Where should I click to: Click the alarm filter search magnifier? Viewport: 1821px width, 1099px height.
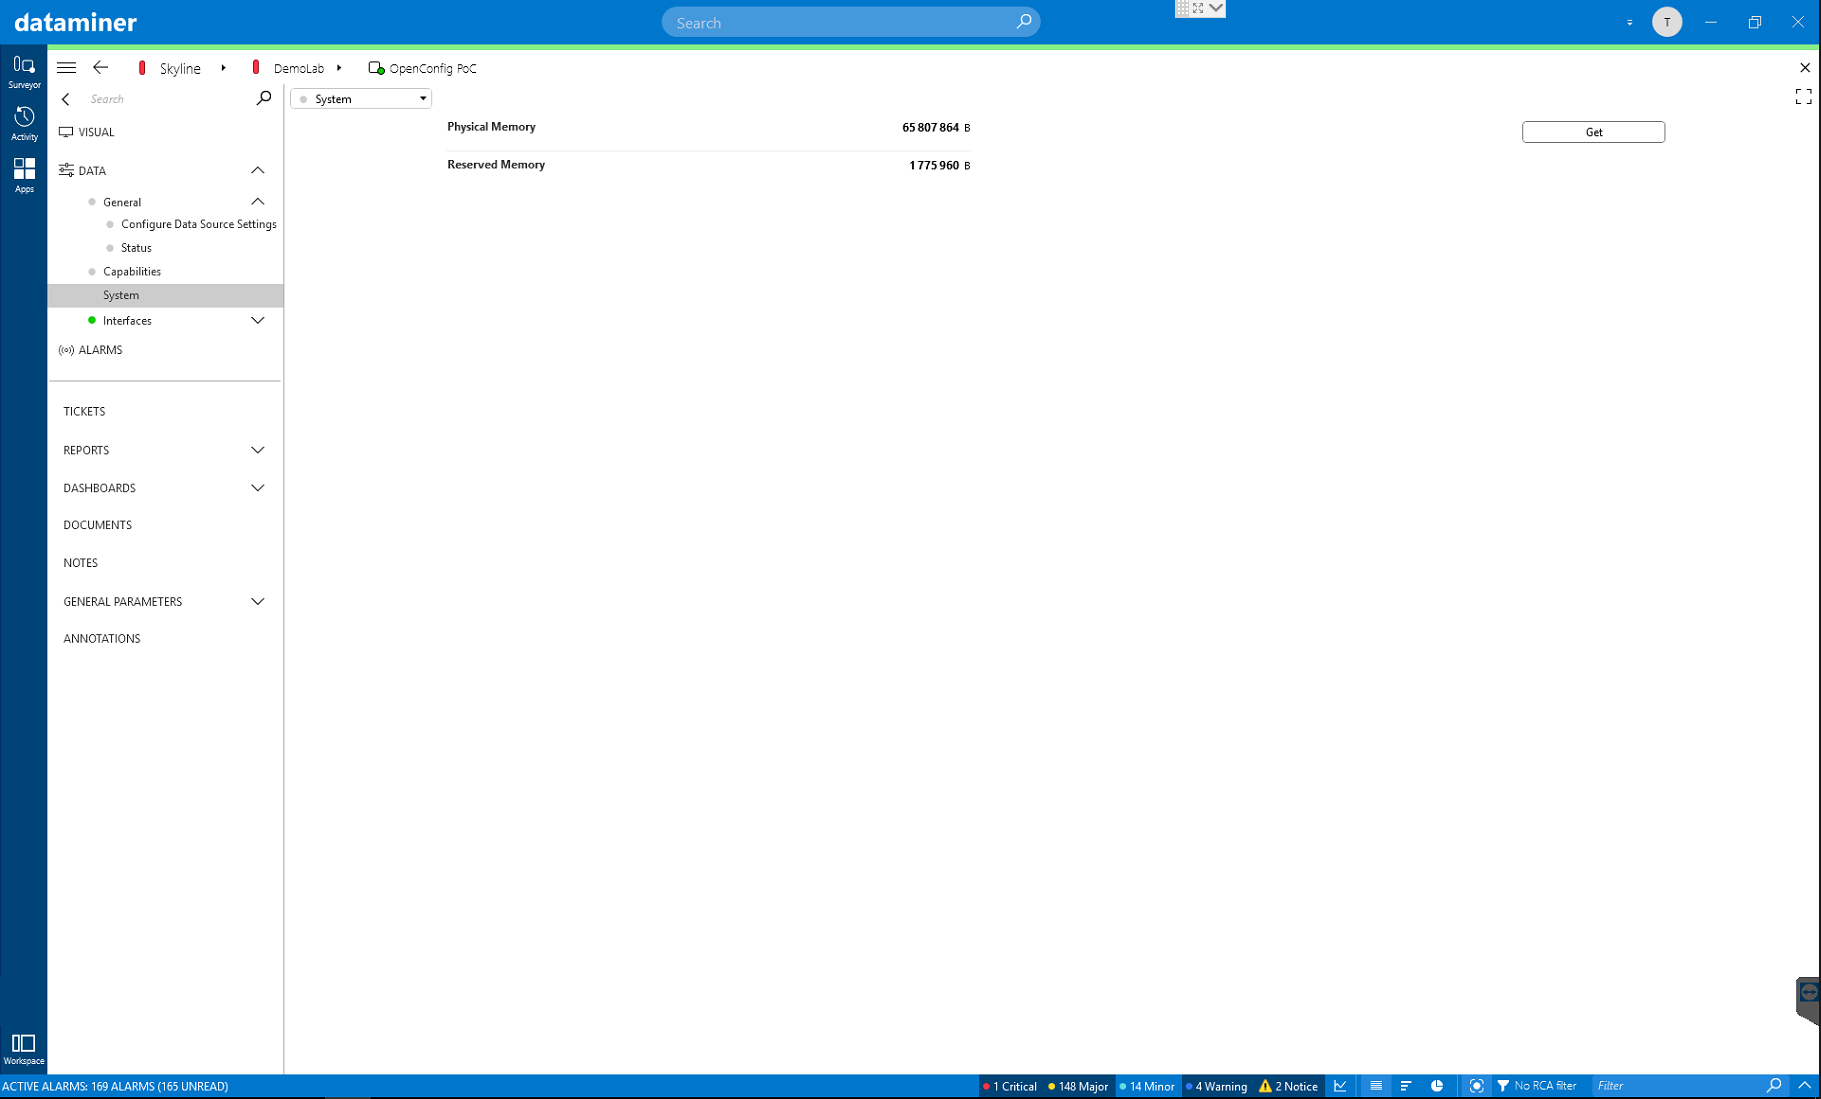1774,1085
